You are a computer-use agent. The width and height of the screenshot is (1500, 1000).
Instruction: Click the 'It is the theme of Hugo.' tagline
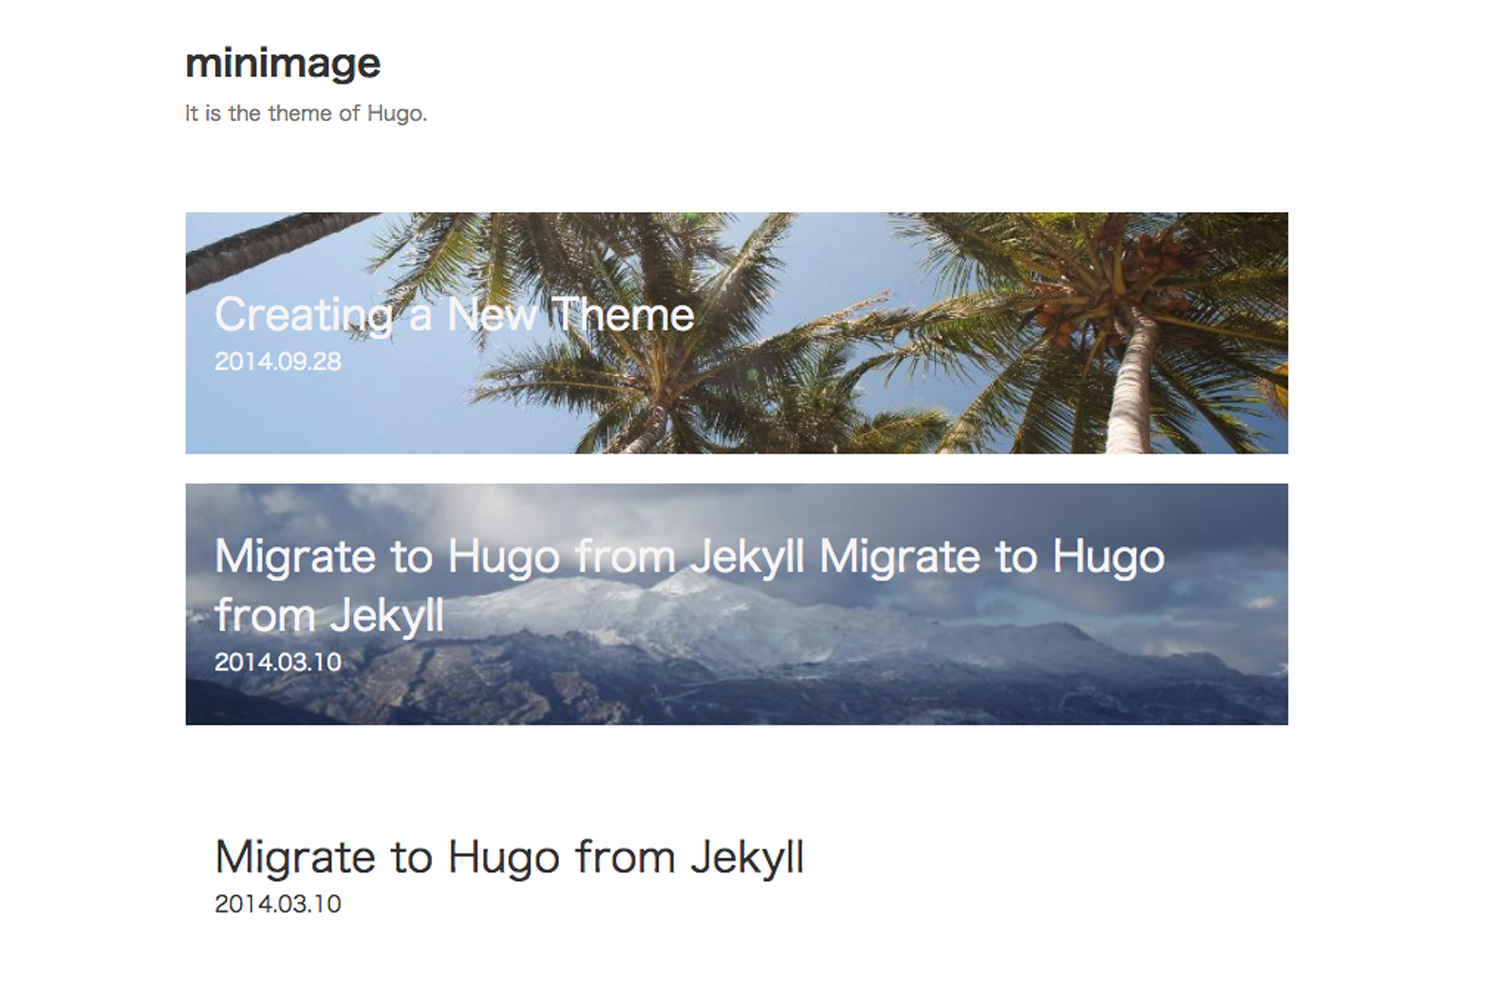pos(306,113)
